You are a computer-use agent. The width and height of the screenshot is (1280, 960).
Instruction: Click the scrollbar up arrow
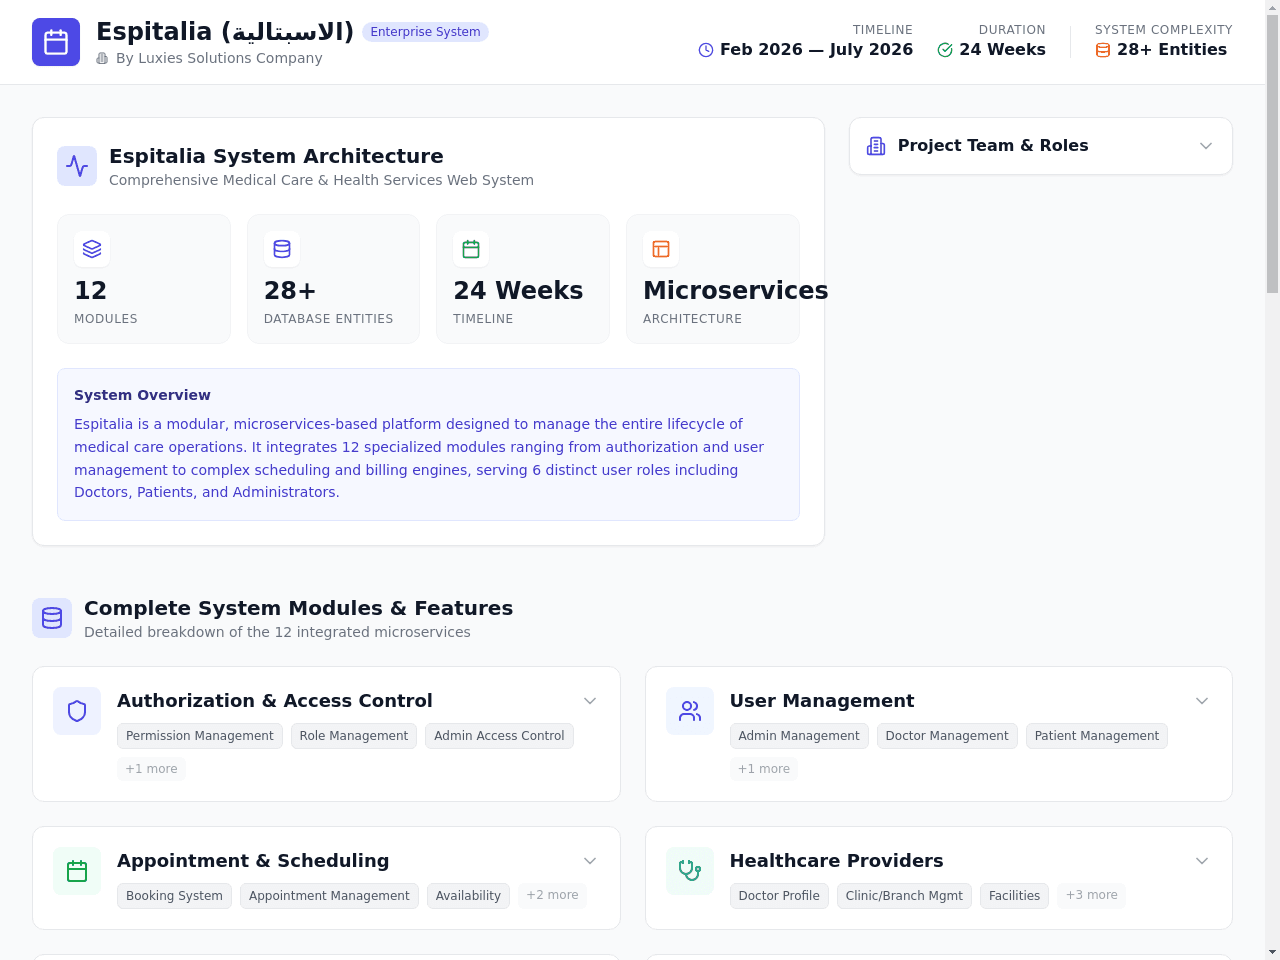click(1272, 8)
